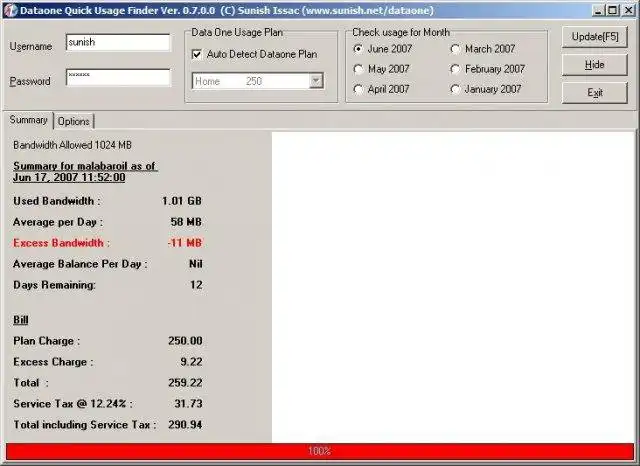The height and width of the screenshot is (466, 640).
Task: Close the Dataone window
Action: click(x=628, y=10)
